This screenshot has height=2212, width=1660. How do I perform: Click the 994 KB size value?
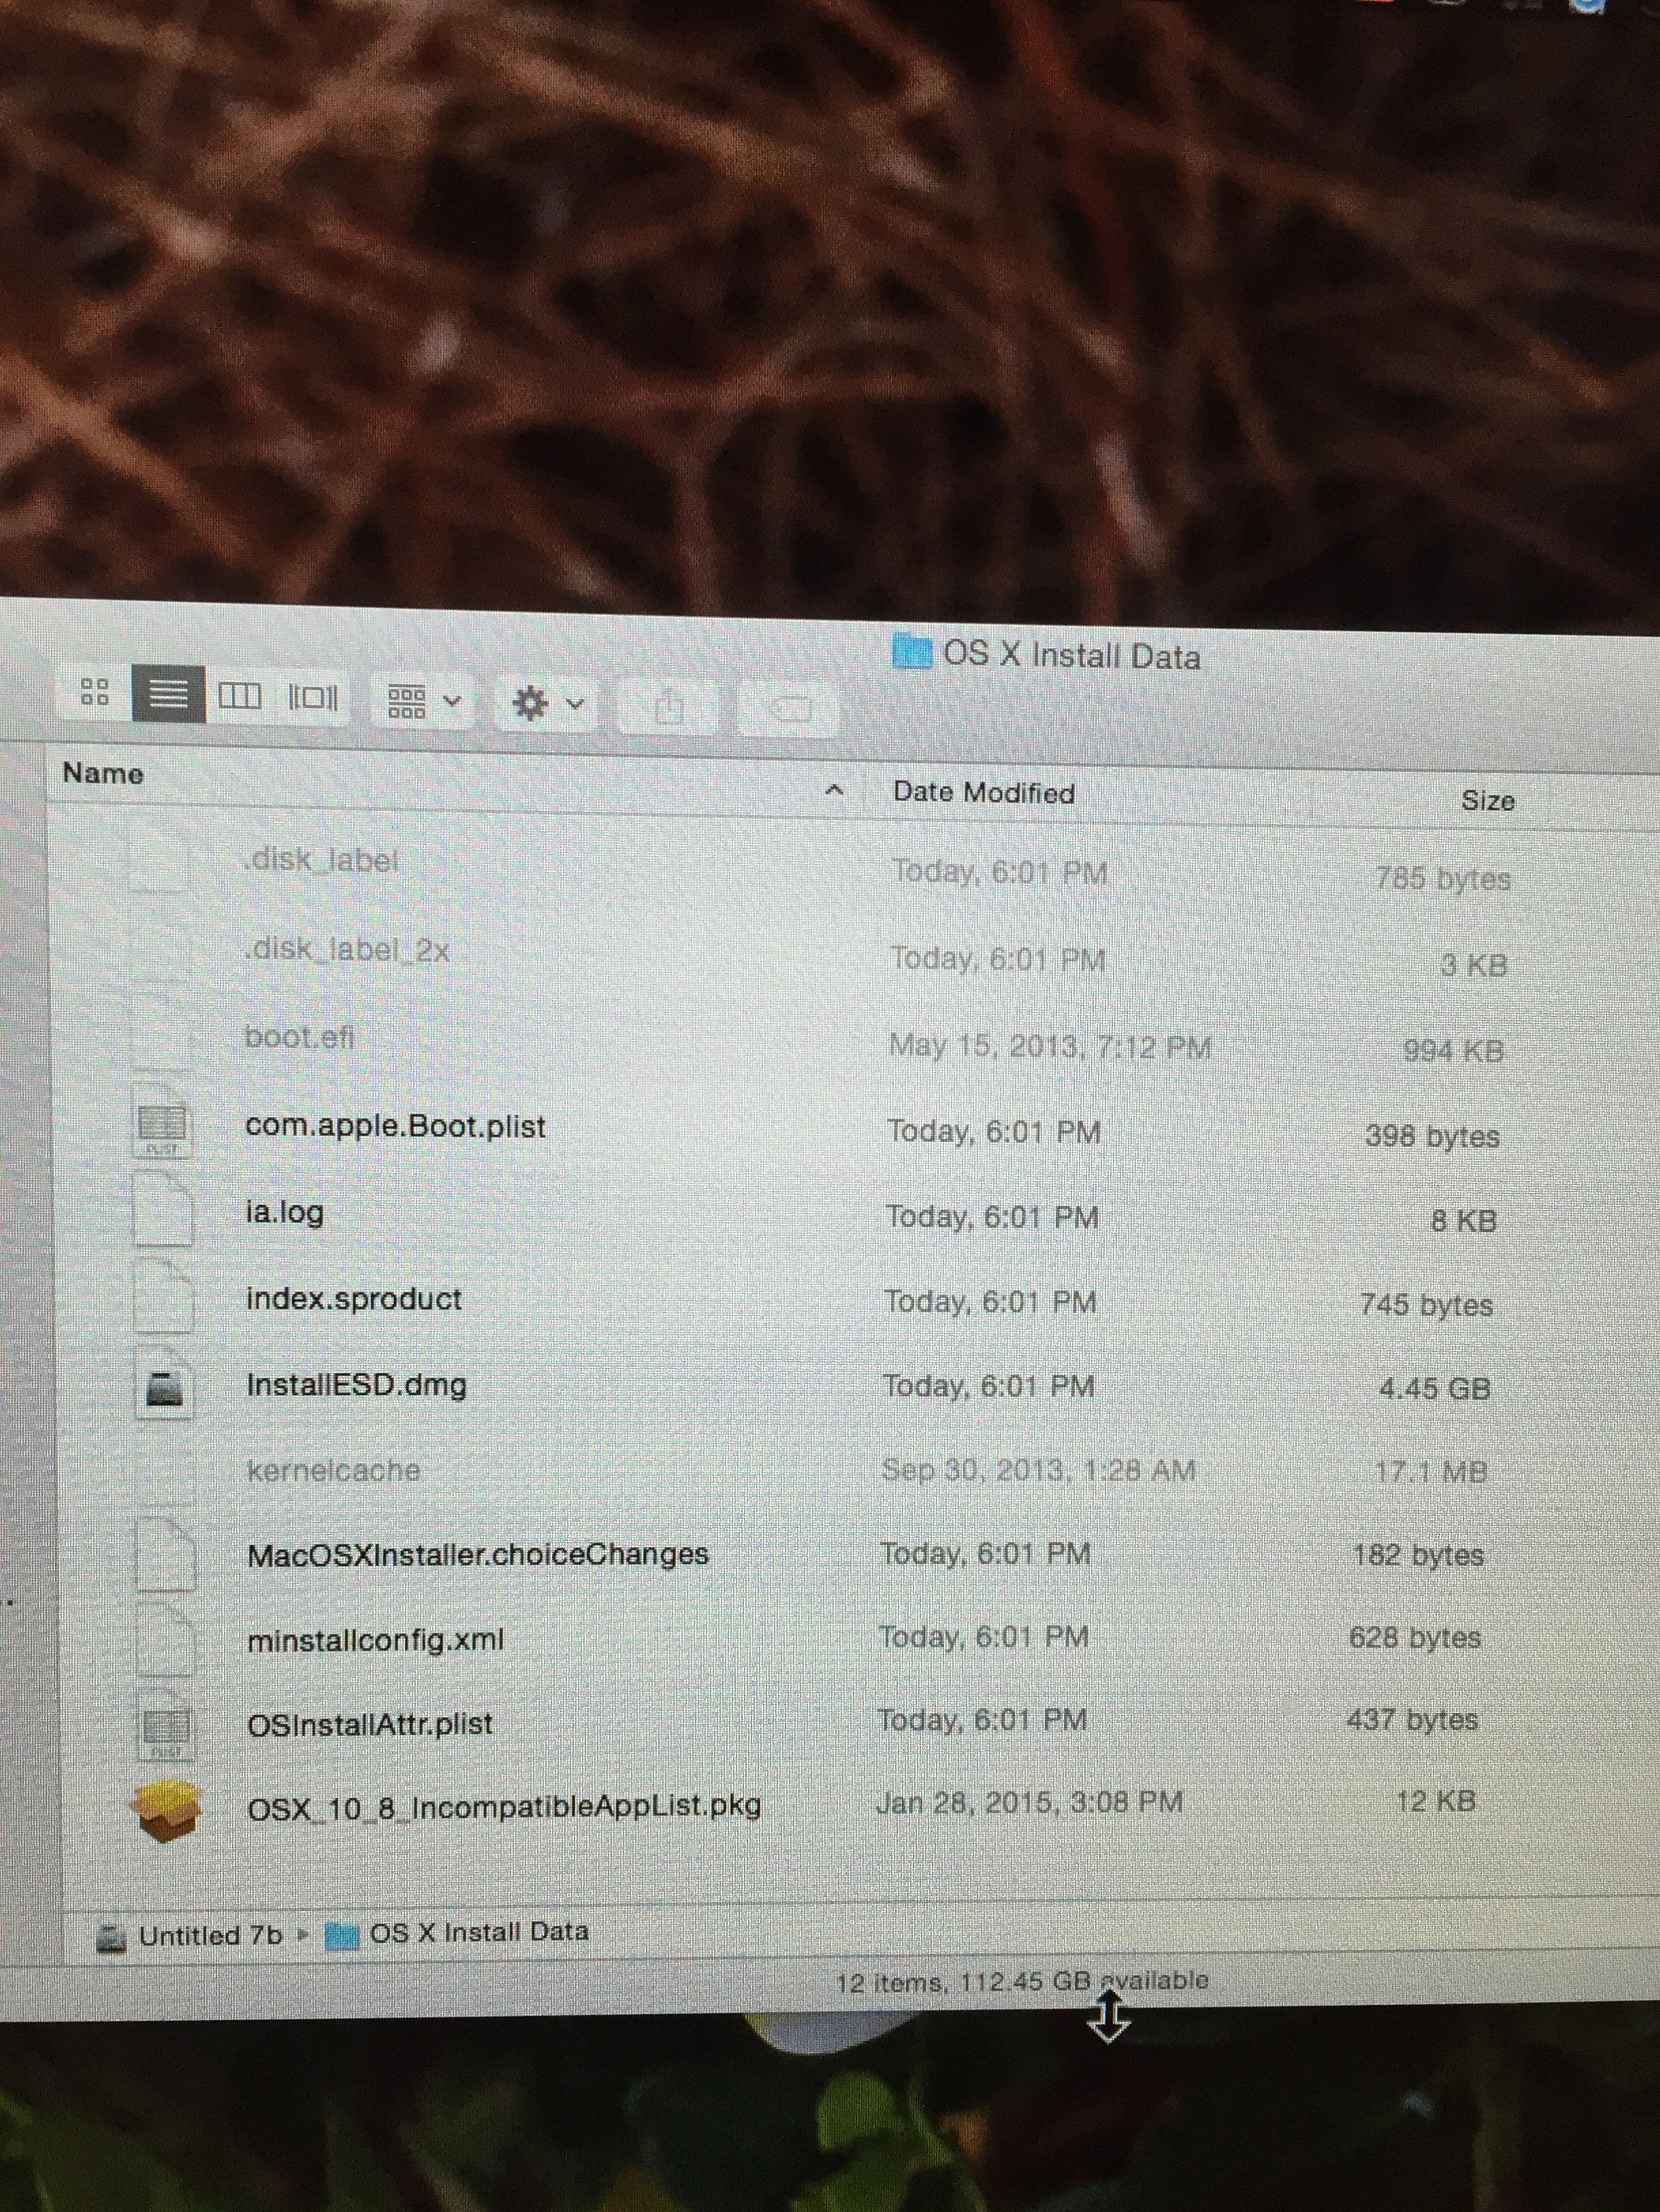tap(1453, 1051)
